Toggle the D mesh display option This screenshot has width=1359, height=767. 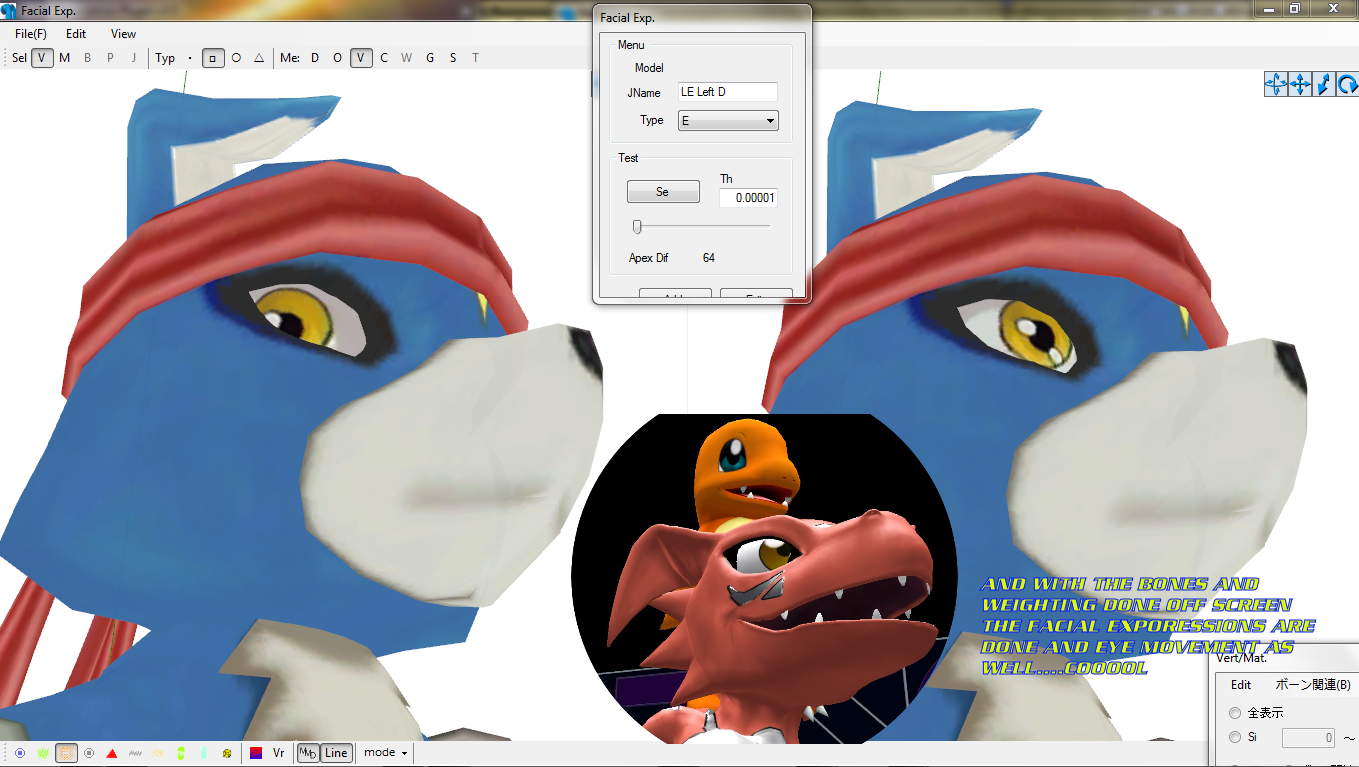[x=315, y=58]
